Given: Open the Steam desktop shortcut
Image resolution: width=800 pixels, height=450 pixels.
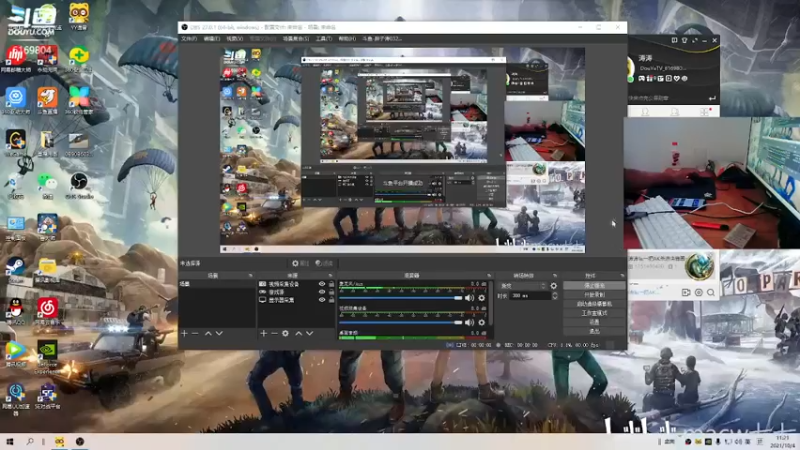Looking at the screenshot, I should click(16, 270).
